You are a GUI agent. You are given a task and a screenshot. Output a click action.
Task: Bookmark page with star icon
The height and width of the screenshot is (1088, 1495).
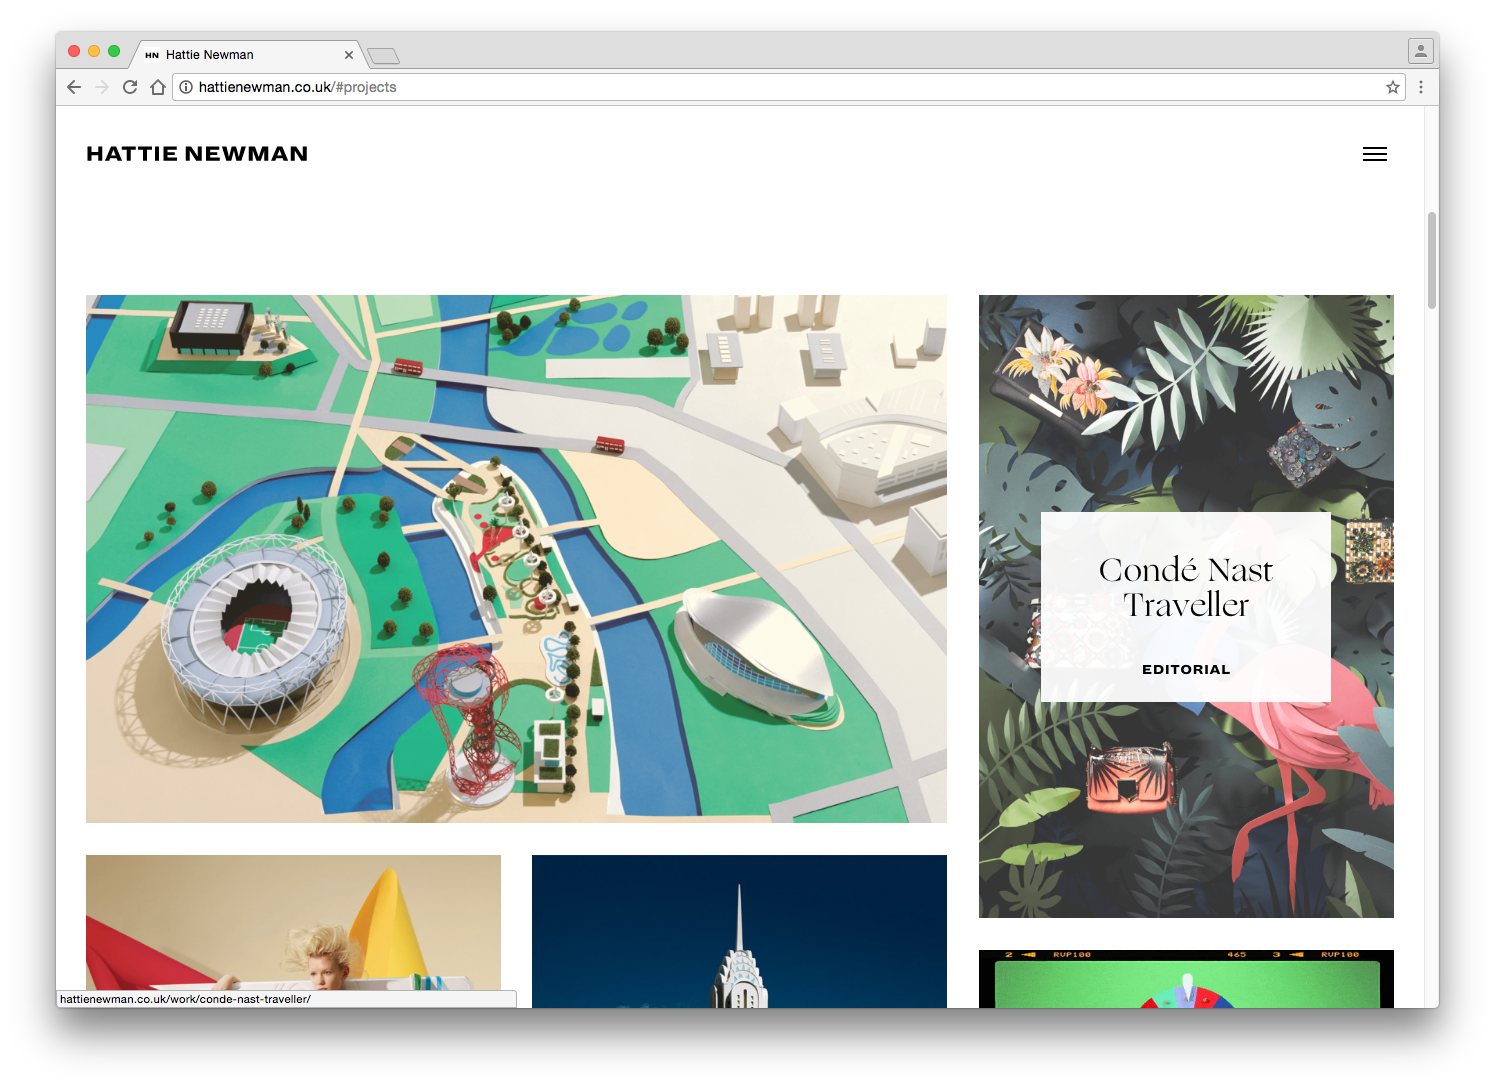1392,87
